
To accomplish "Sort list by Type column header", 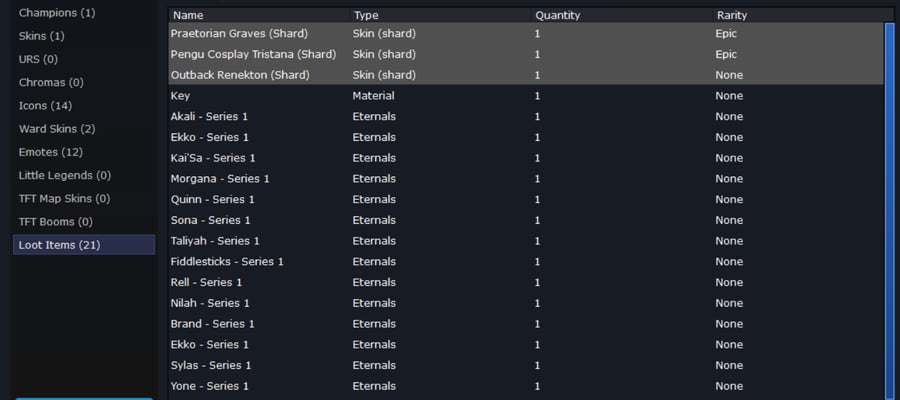I will 441,15.
